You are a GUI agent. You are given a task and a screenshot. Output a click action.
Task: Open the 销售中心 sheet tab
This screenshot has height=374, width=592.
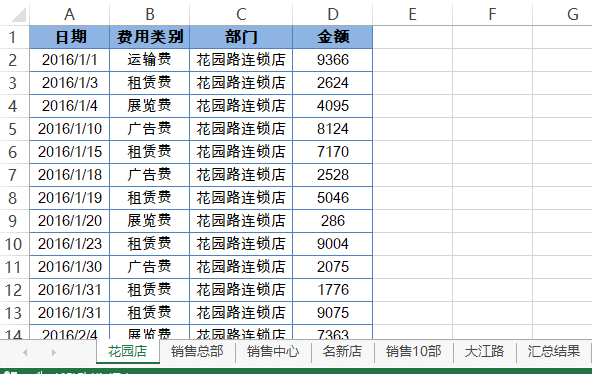[273, 352]
